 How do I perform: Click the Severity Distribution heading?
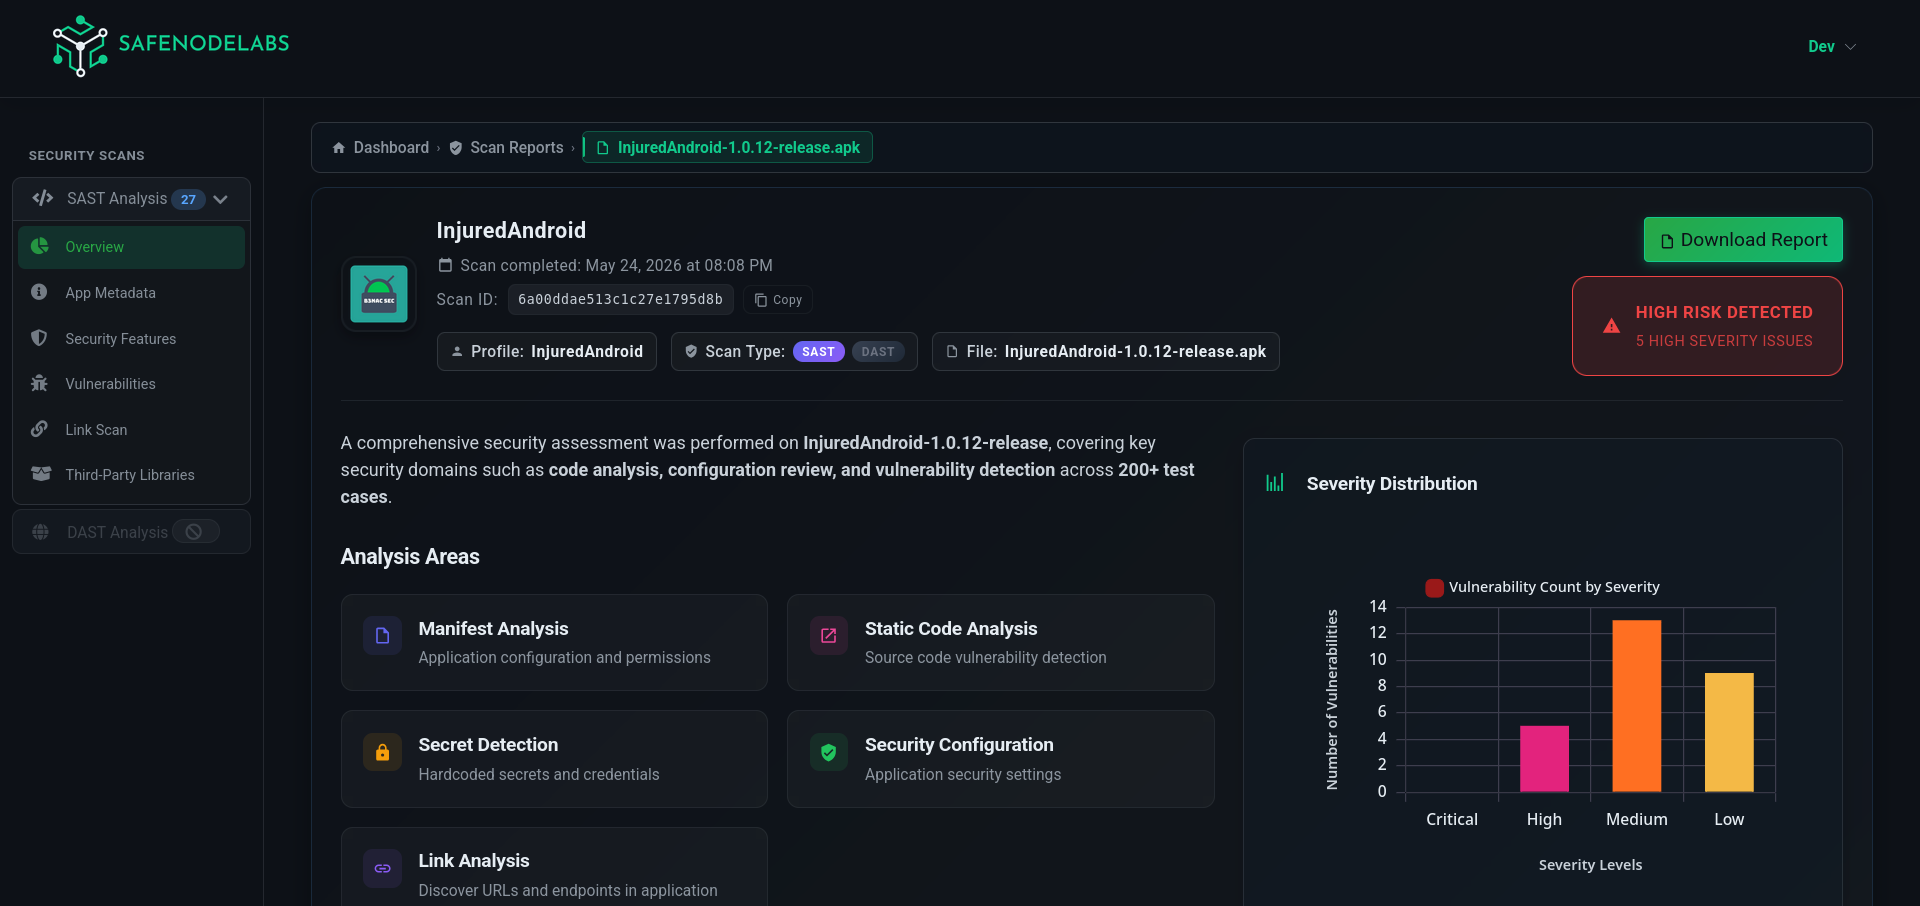coord(1392,484)
